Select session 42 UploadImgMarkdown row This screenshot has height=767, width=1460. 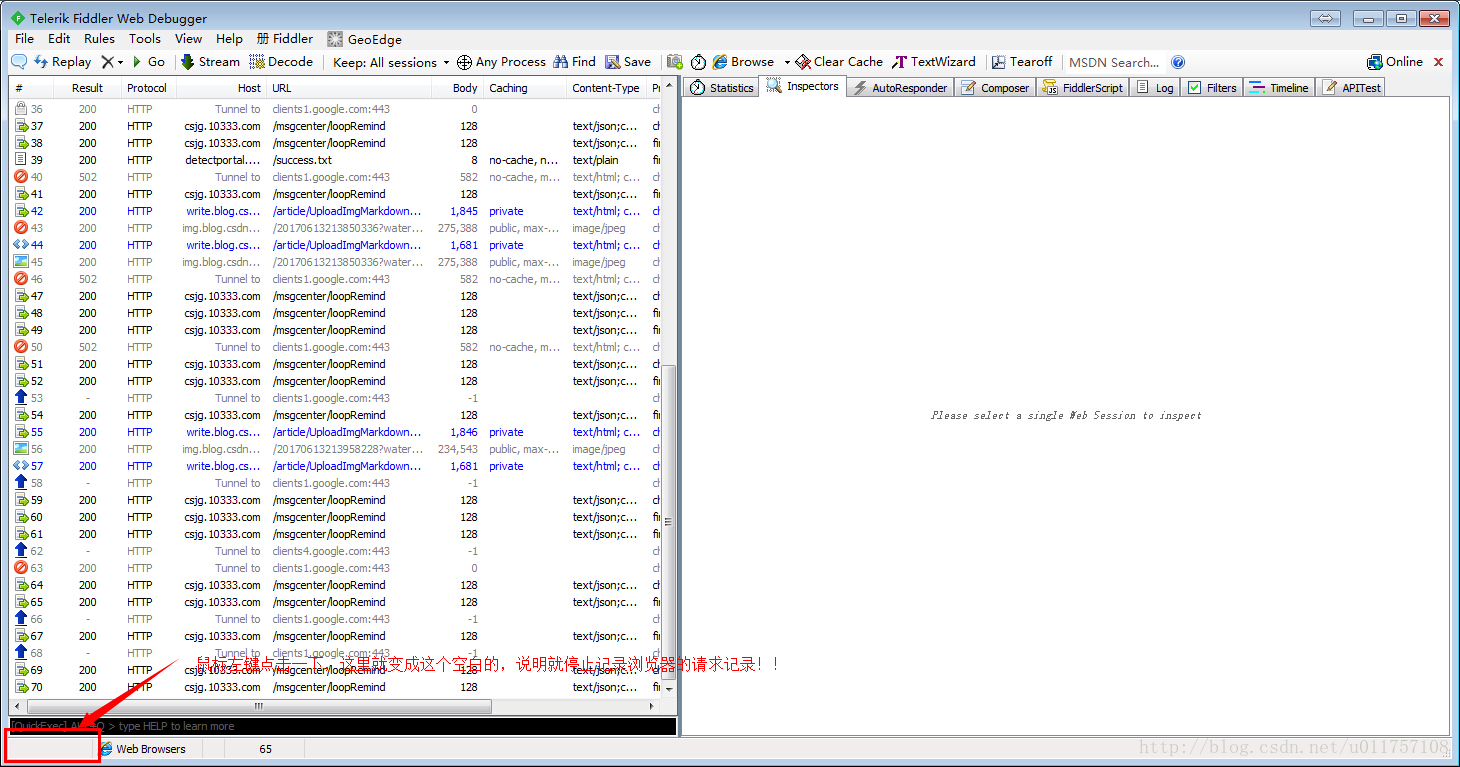pyautogui.click(x=335, y=211)
